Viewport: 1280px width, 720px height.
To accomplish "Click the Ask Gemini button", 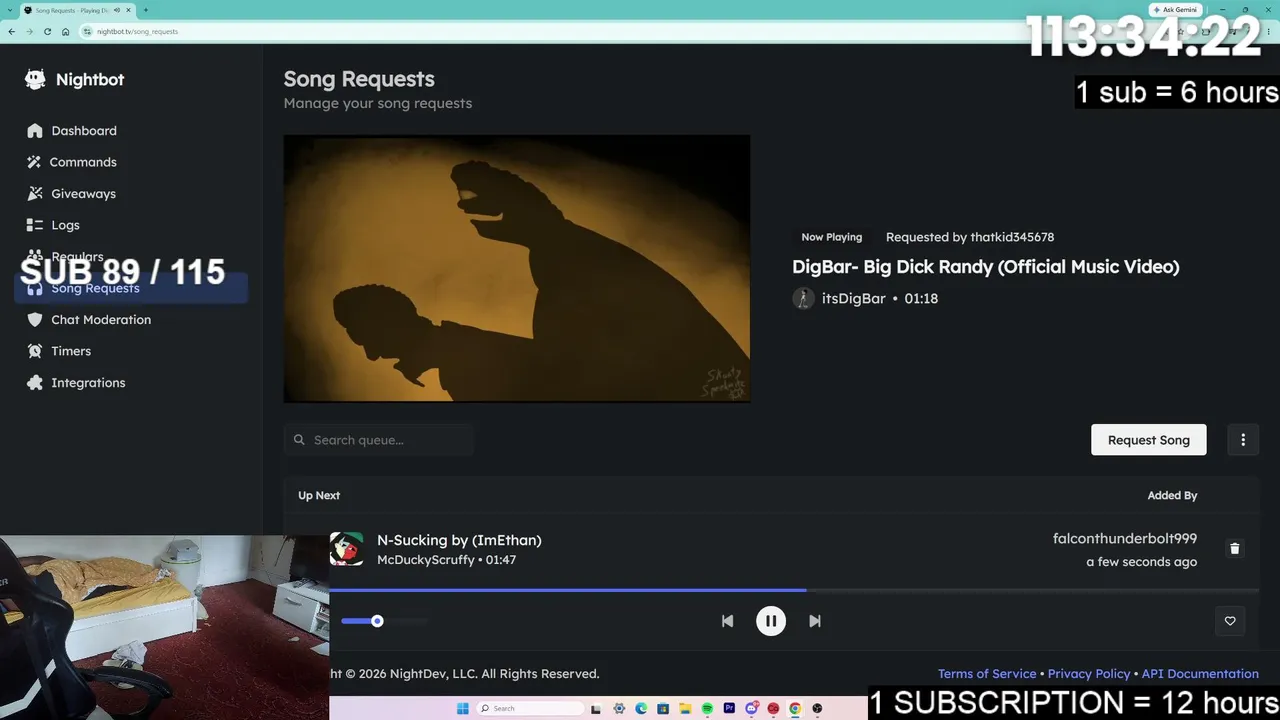I will [x=1175, y=10].
